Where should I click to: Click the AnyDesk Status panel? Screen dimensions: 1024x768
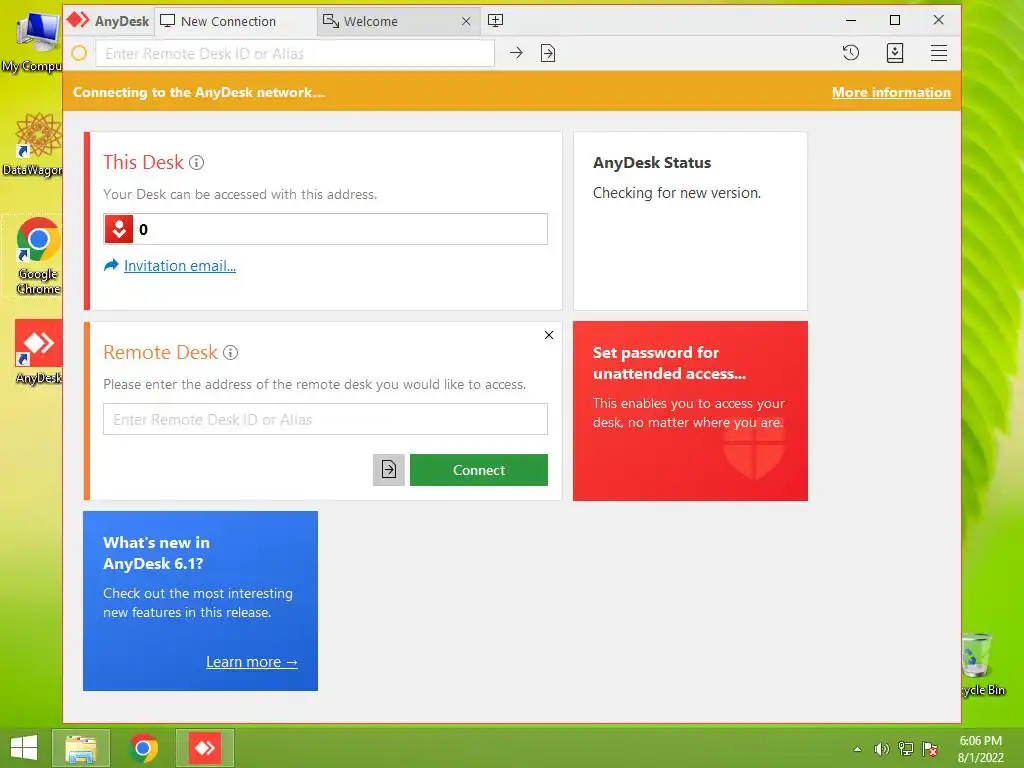tap(690, 221)
